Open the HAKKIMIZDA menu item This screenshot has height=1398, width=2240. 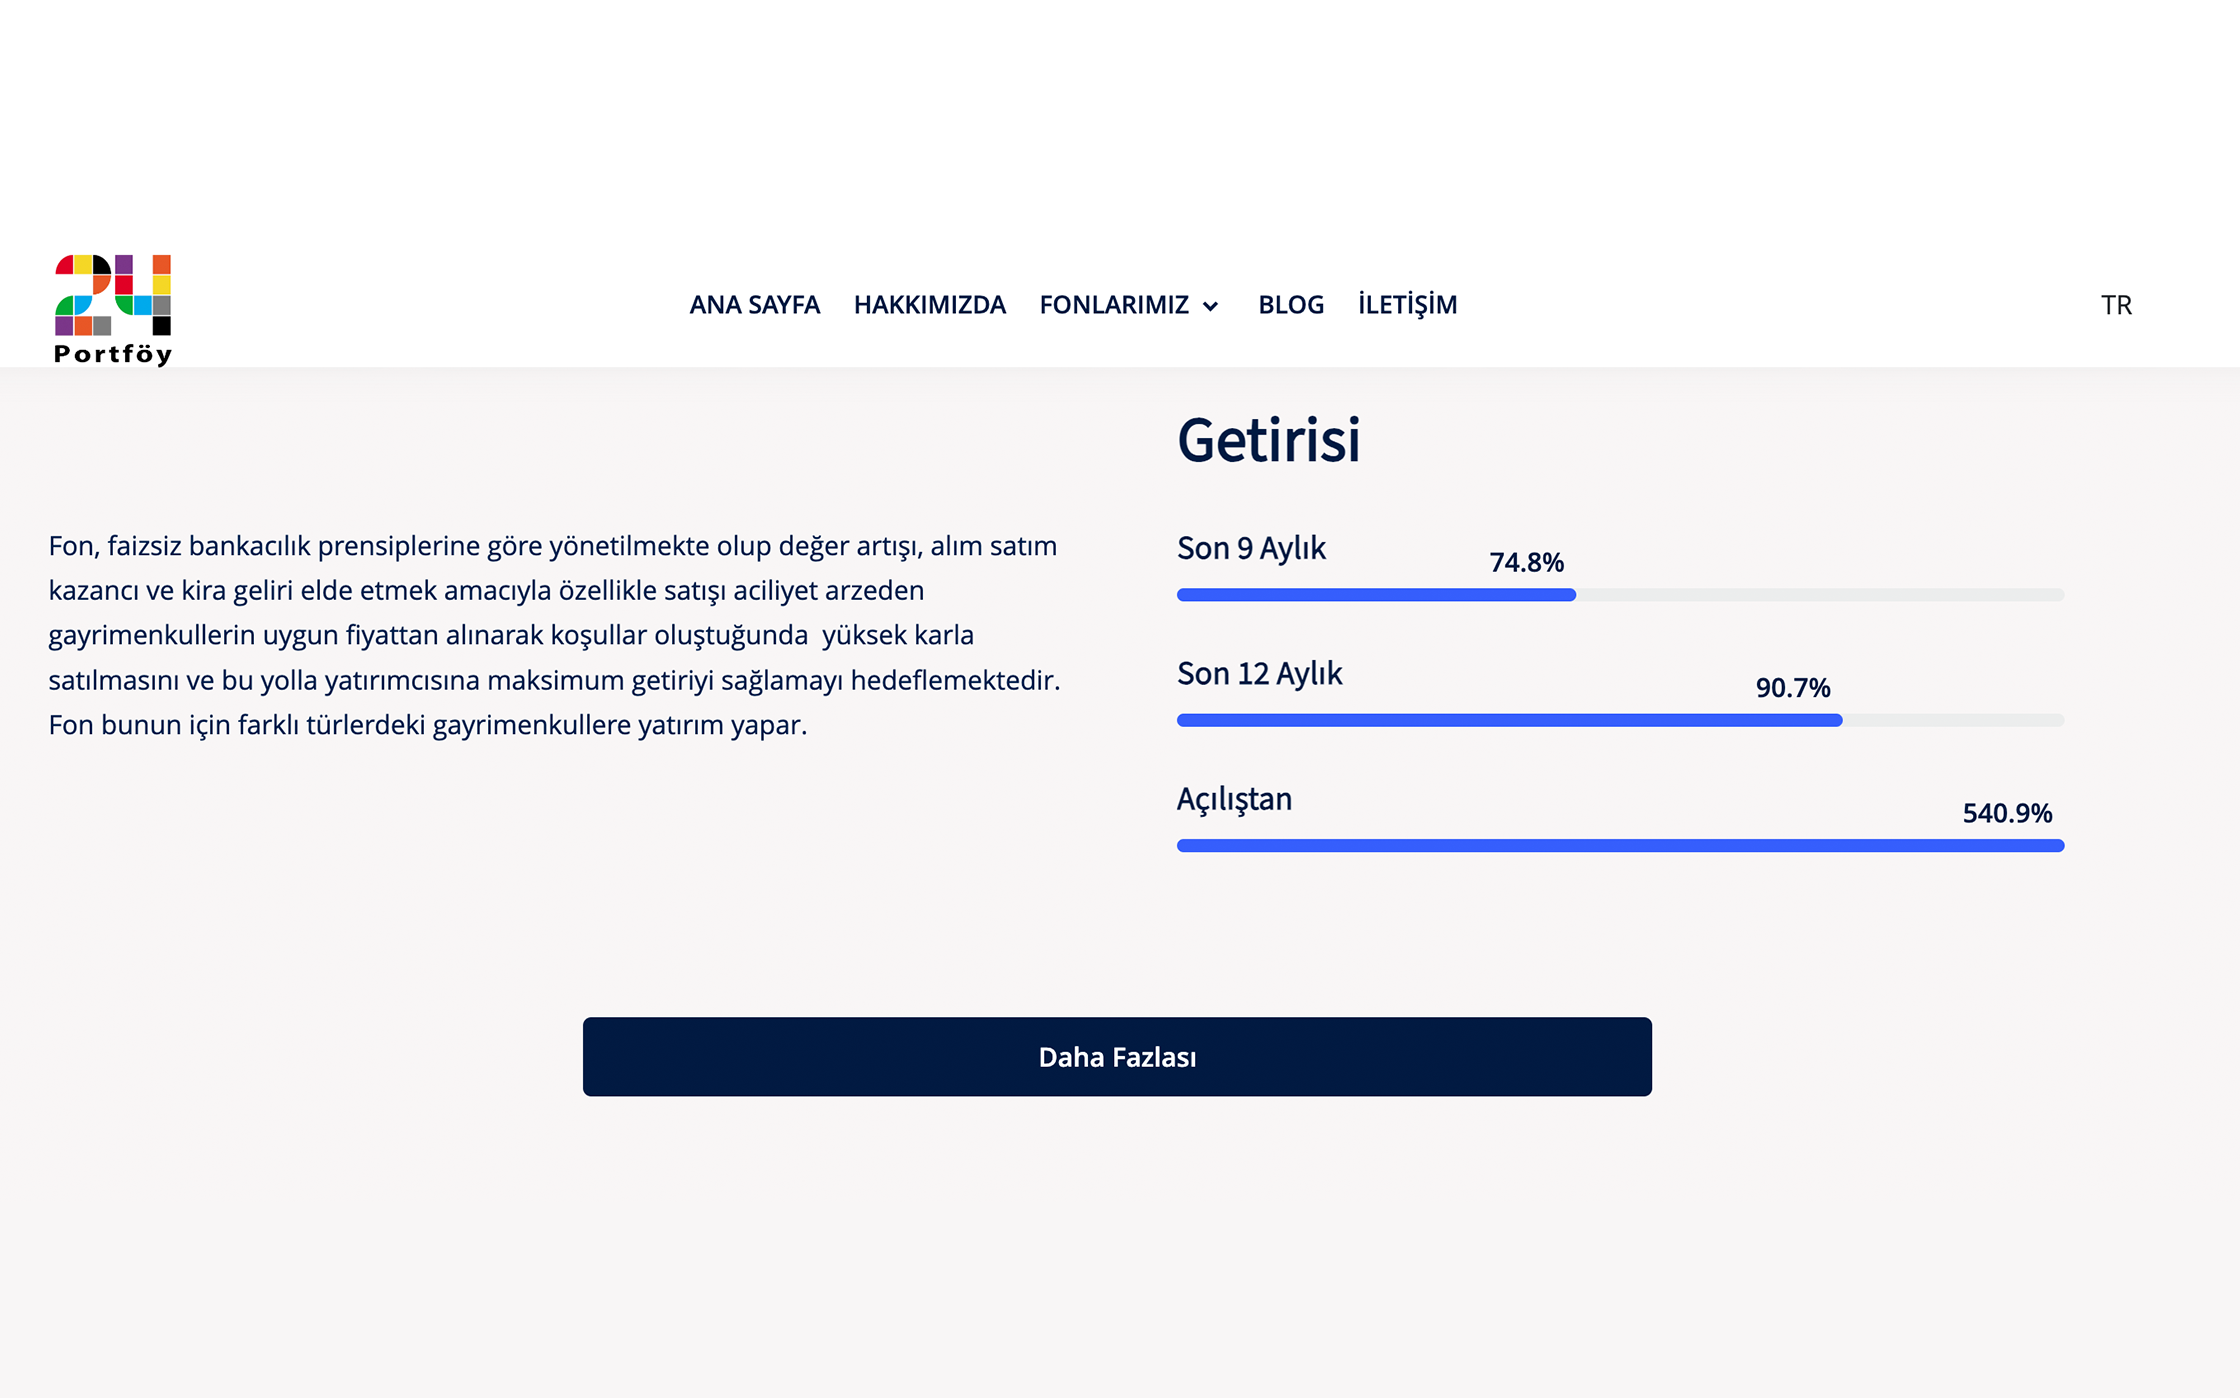point(929,305)
